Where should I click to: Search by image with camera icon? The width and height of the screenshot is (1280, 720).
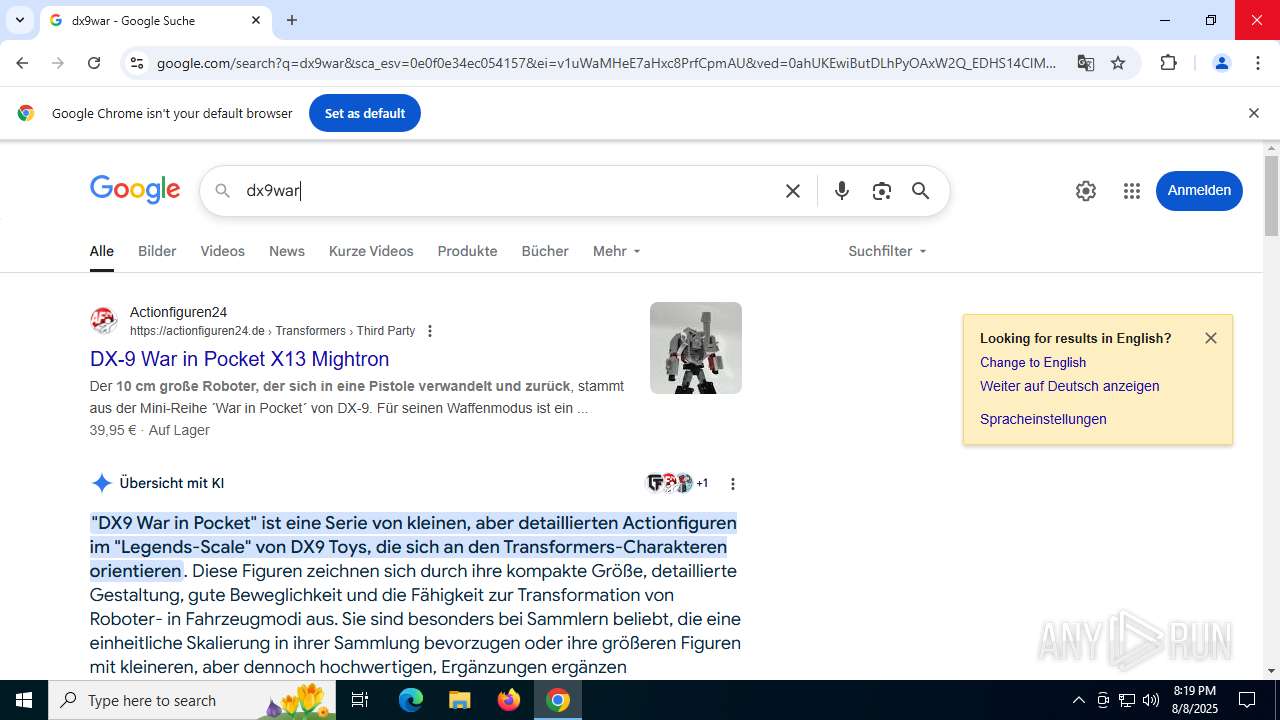click(881, 191)
